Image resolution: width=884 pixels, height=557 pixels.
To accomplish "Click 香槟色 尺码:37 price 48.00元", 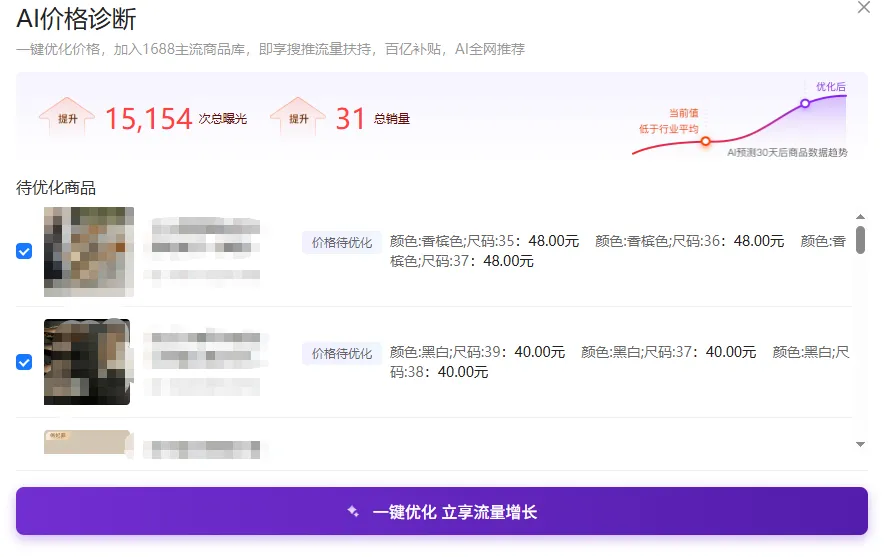I will point(509,261).
